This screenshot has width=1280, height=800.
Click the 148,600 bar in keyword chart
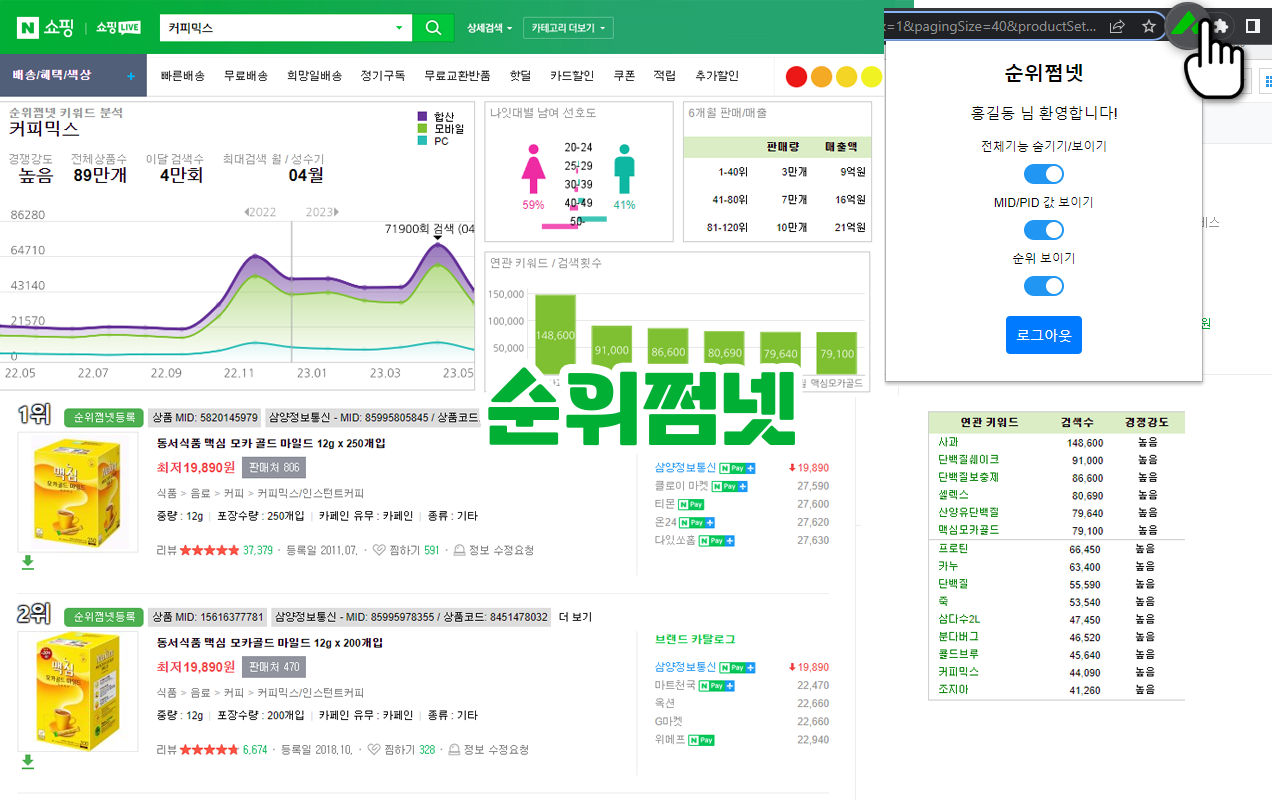(x=555, y=335)
